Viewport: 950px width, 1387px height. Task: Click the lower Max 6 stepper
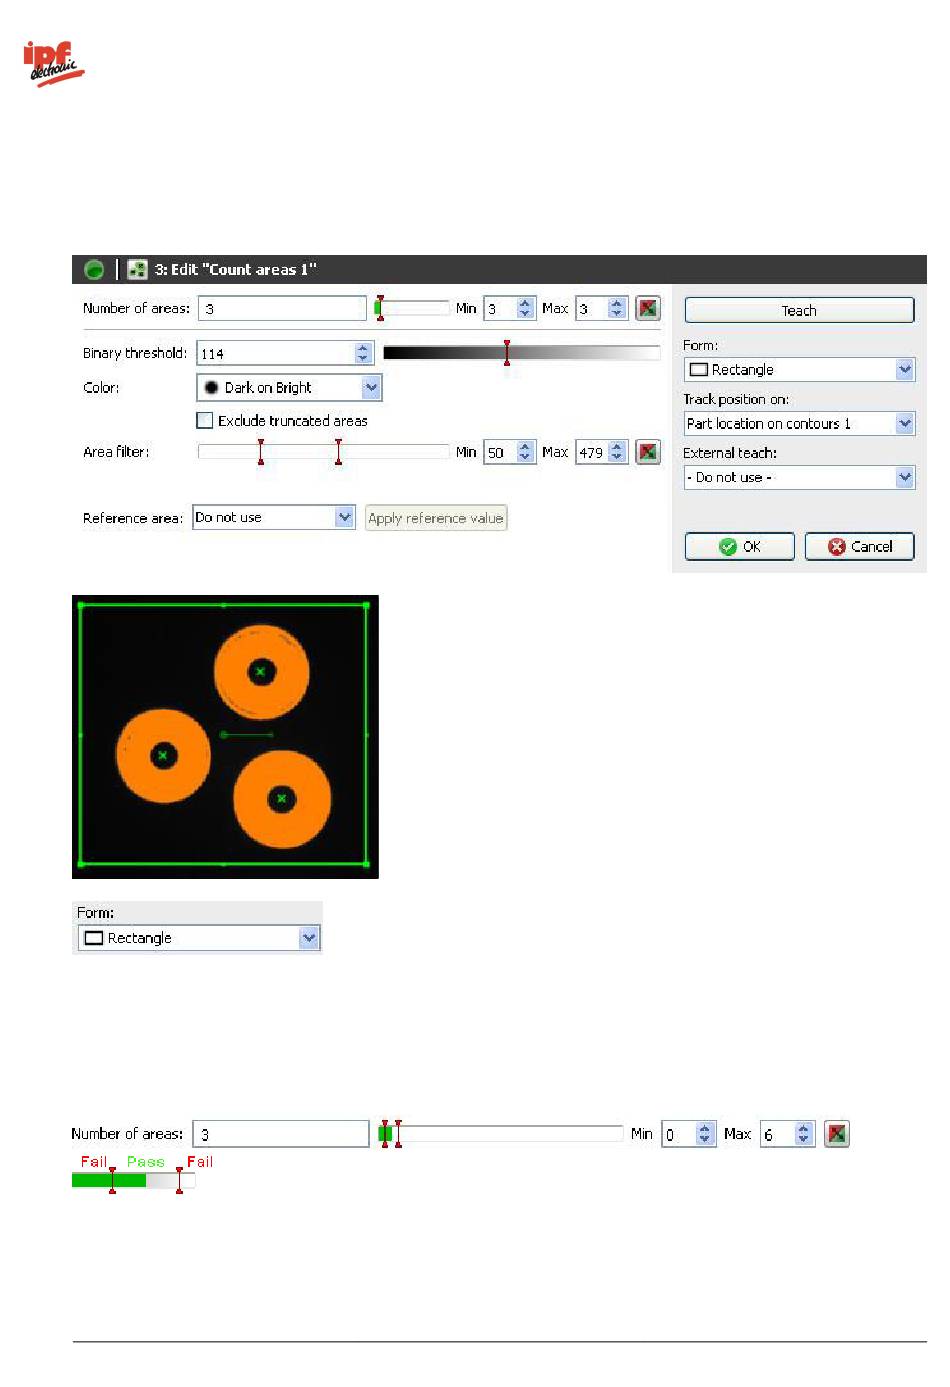803,1133
